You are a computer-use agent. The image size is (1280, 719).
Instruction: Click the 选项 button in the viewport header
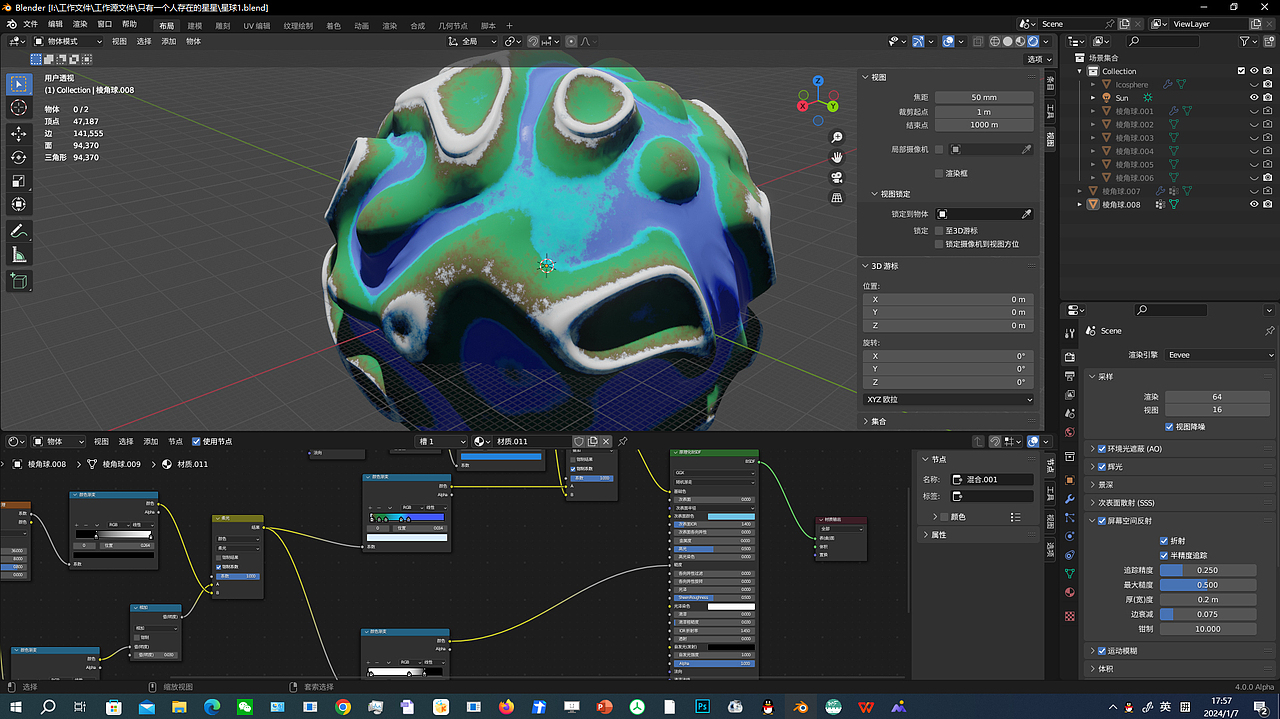click(1035, 59)
